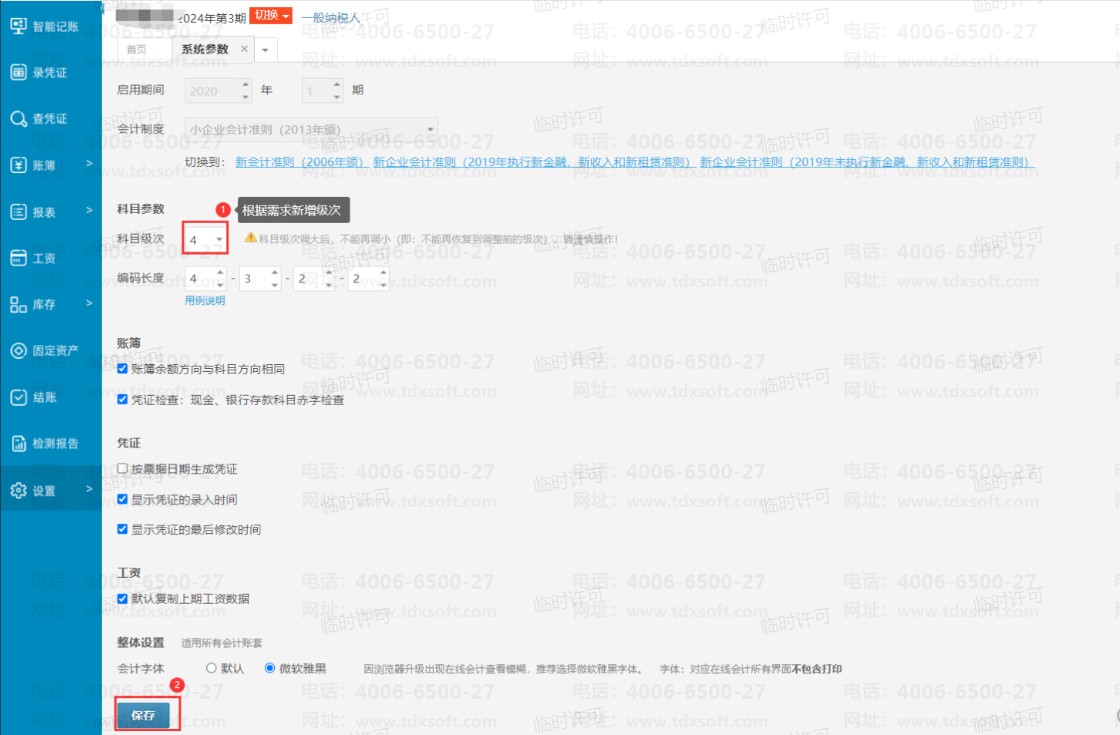Toggle 显示凭证的最后修改时间 checkbox
This screenshot has height=735, width=1120.
point(122,529)
